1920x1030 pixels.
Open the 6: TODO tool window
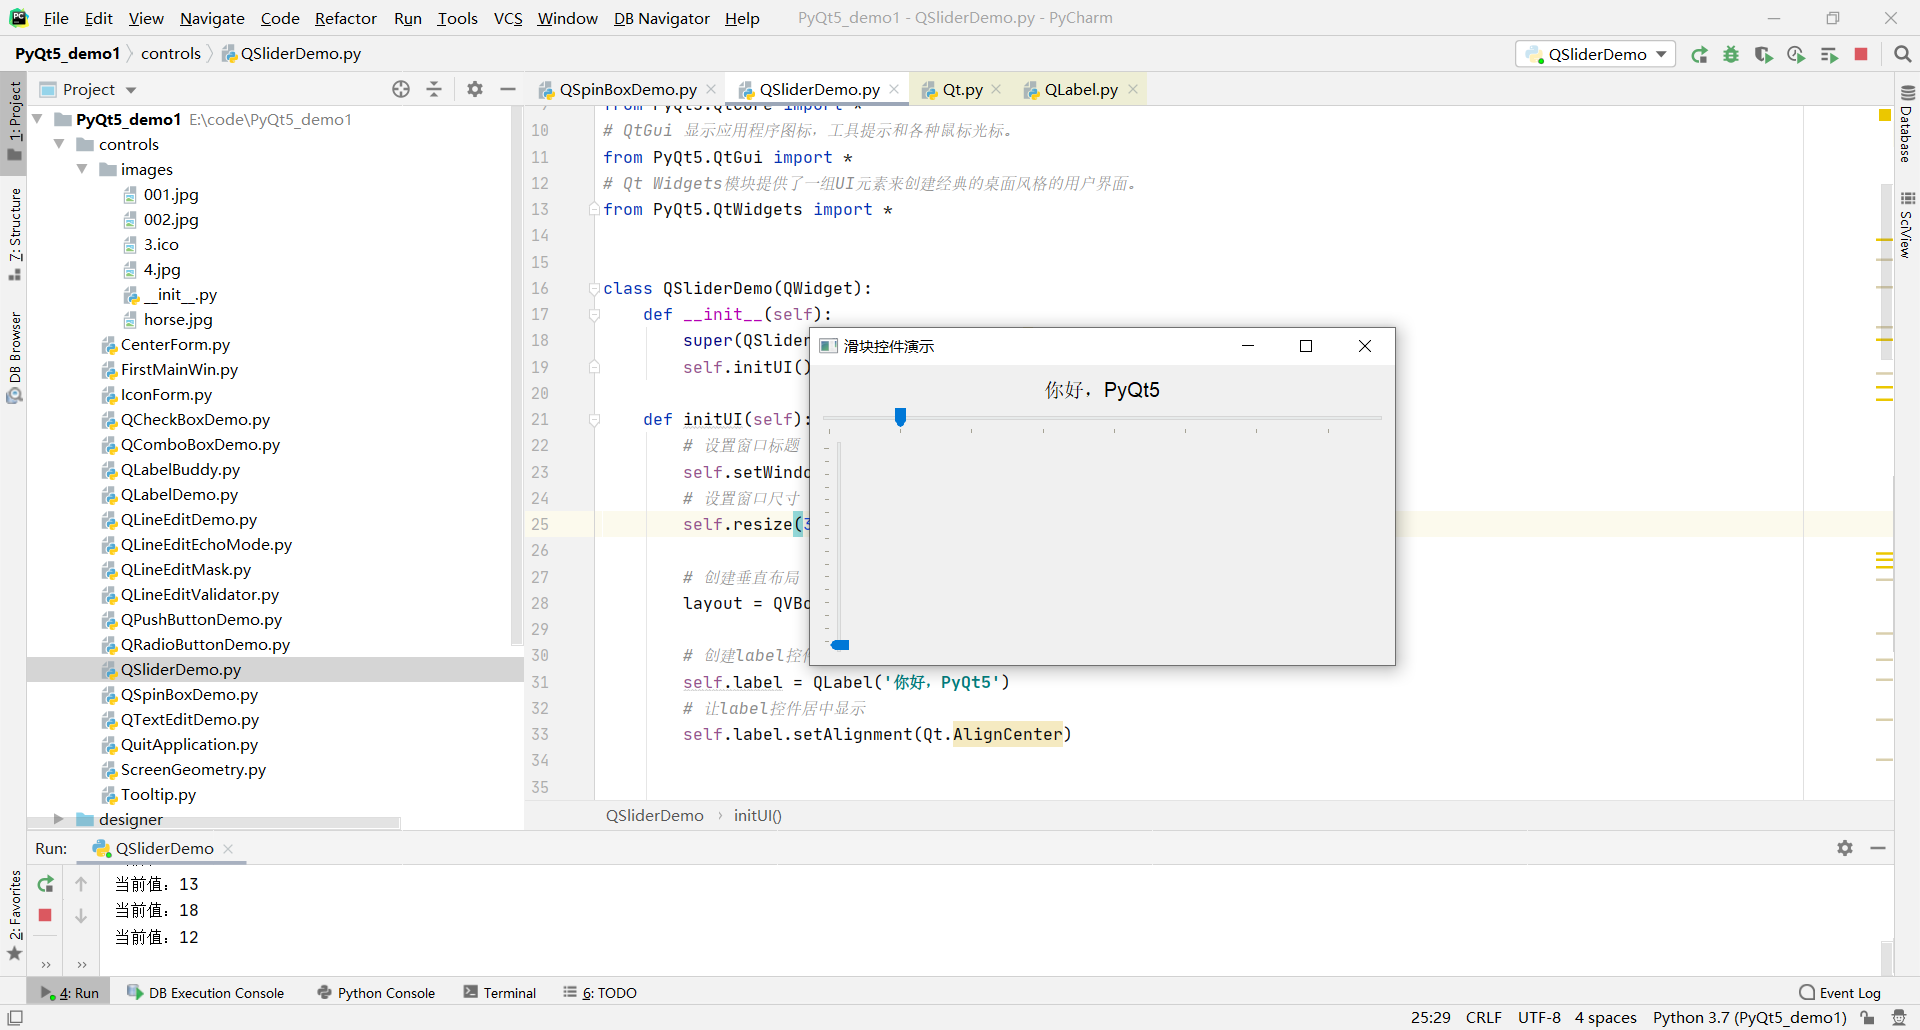600,992
